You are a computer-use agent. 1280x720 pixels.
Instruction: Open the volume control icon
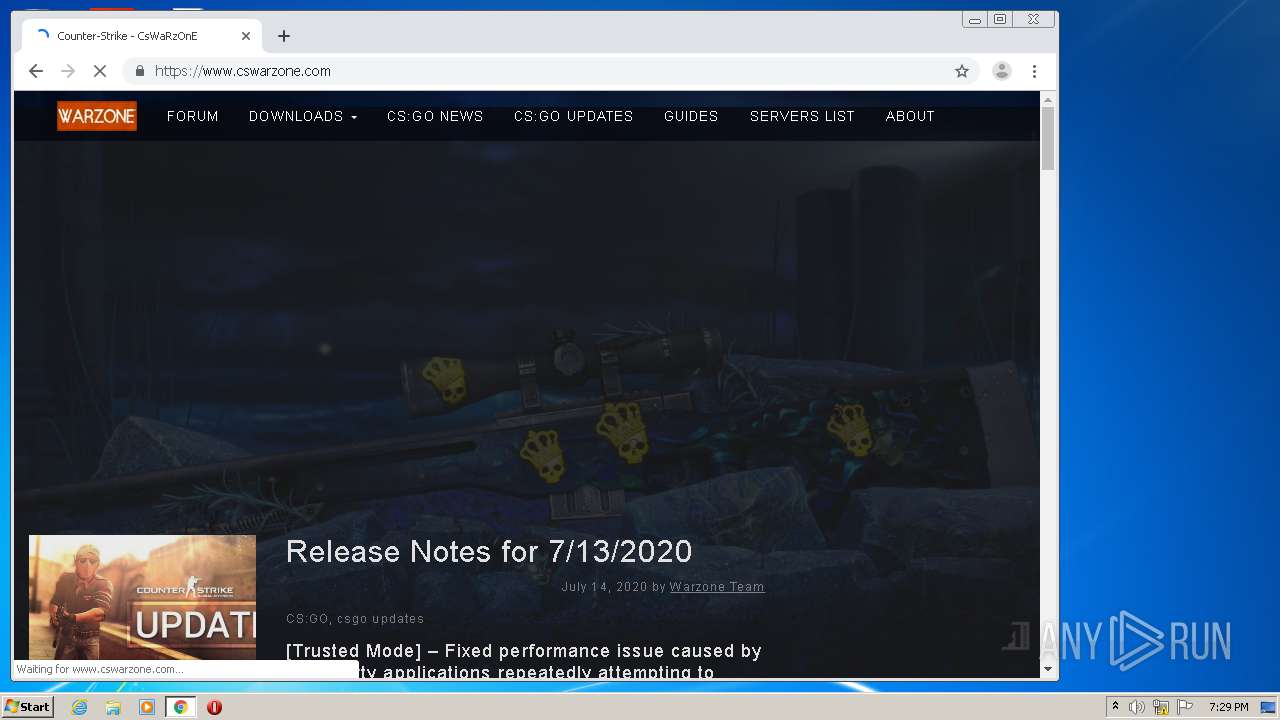1137,707
